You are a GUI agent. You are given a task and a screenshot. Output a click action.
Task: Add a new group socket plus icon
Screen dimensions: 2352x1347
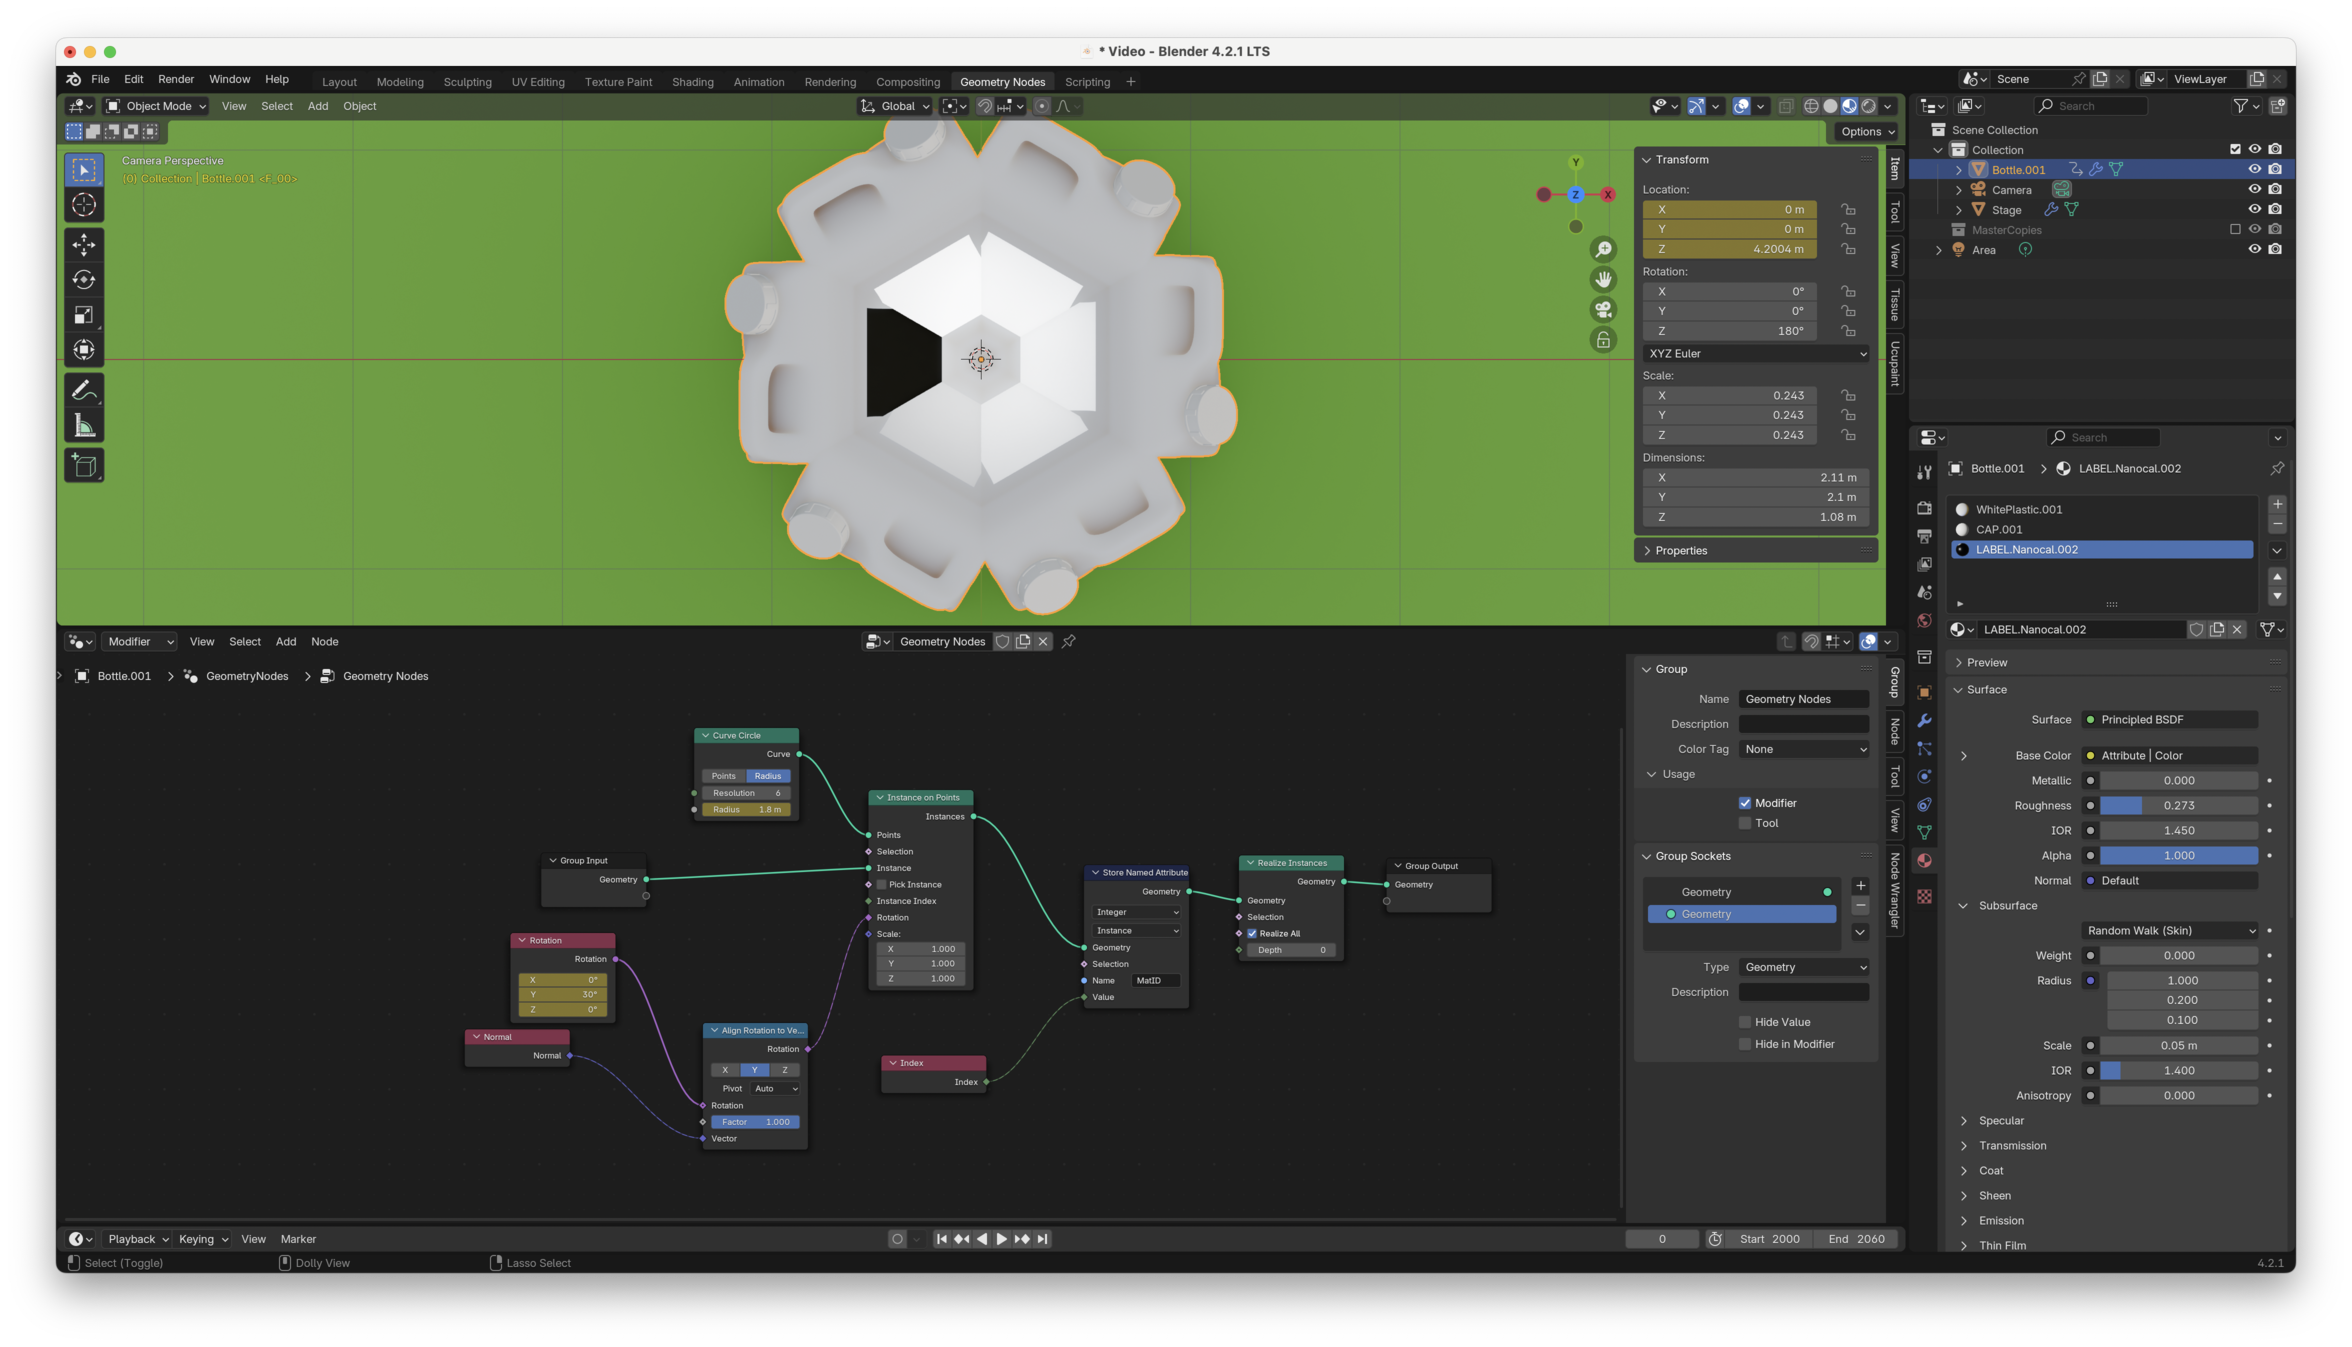(1860, 886)
